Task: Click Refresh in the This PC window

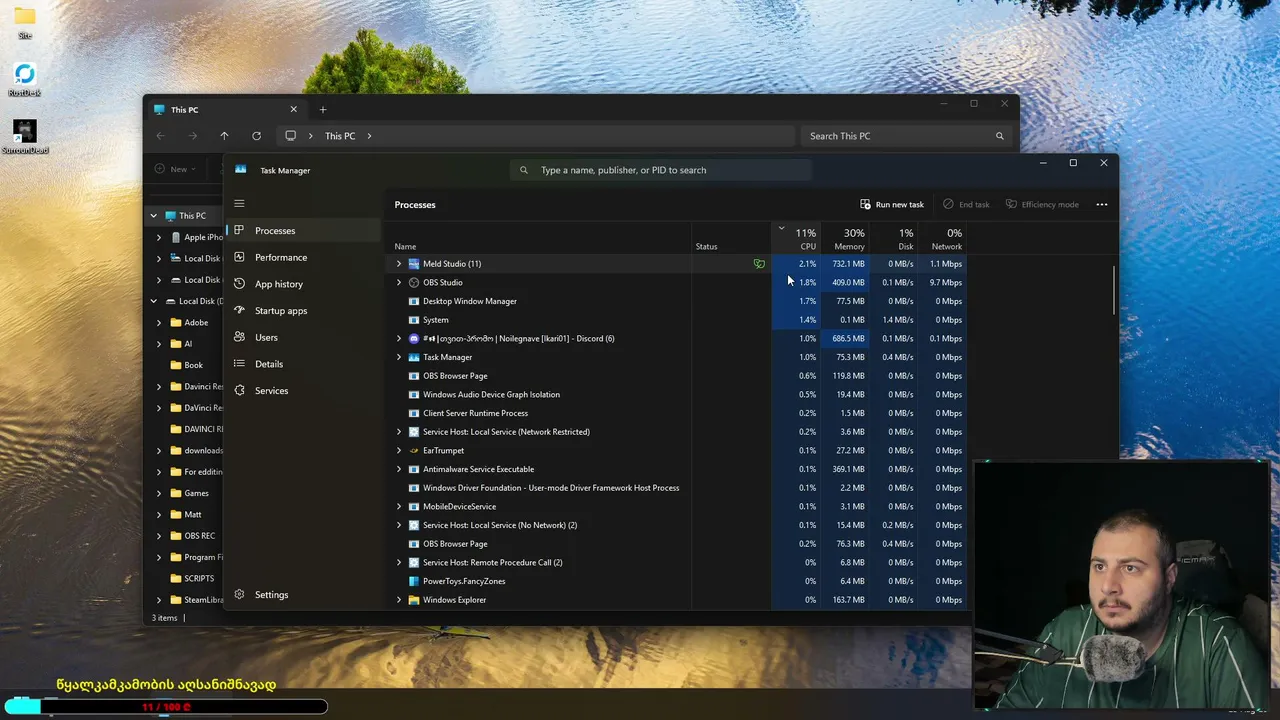Action: 256,136
